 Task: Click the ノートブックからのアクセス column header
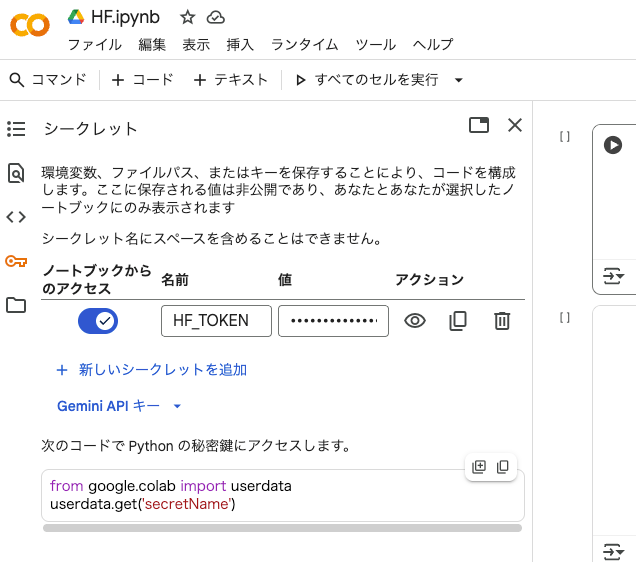(97, 279)
